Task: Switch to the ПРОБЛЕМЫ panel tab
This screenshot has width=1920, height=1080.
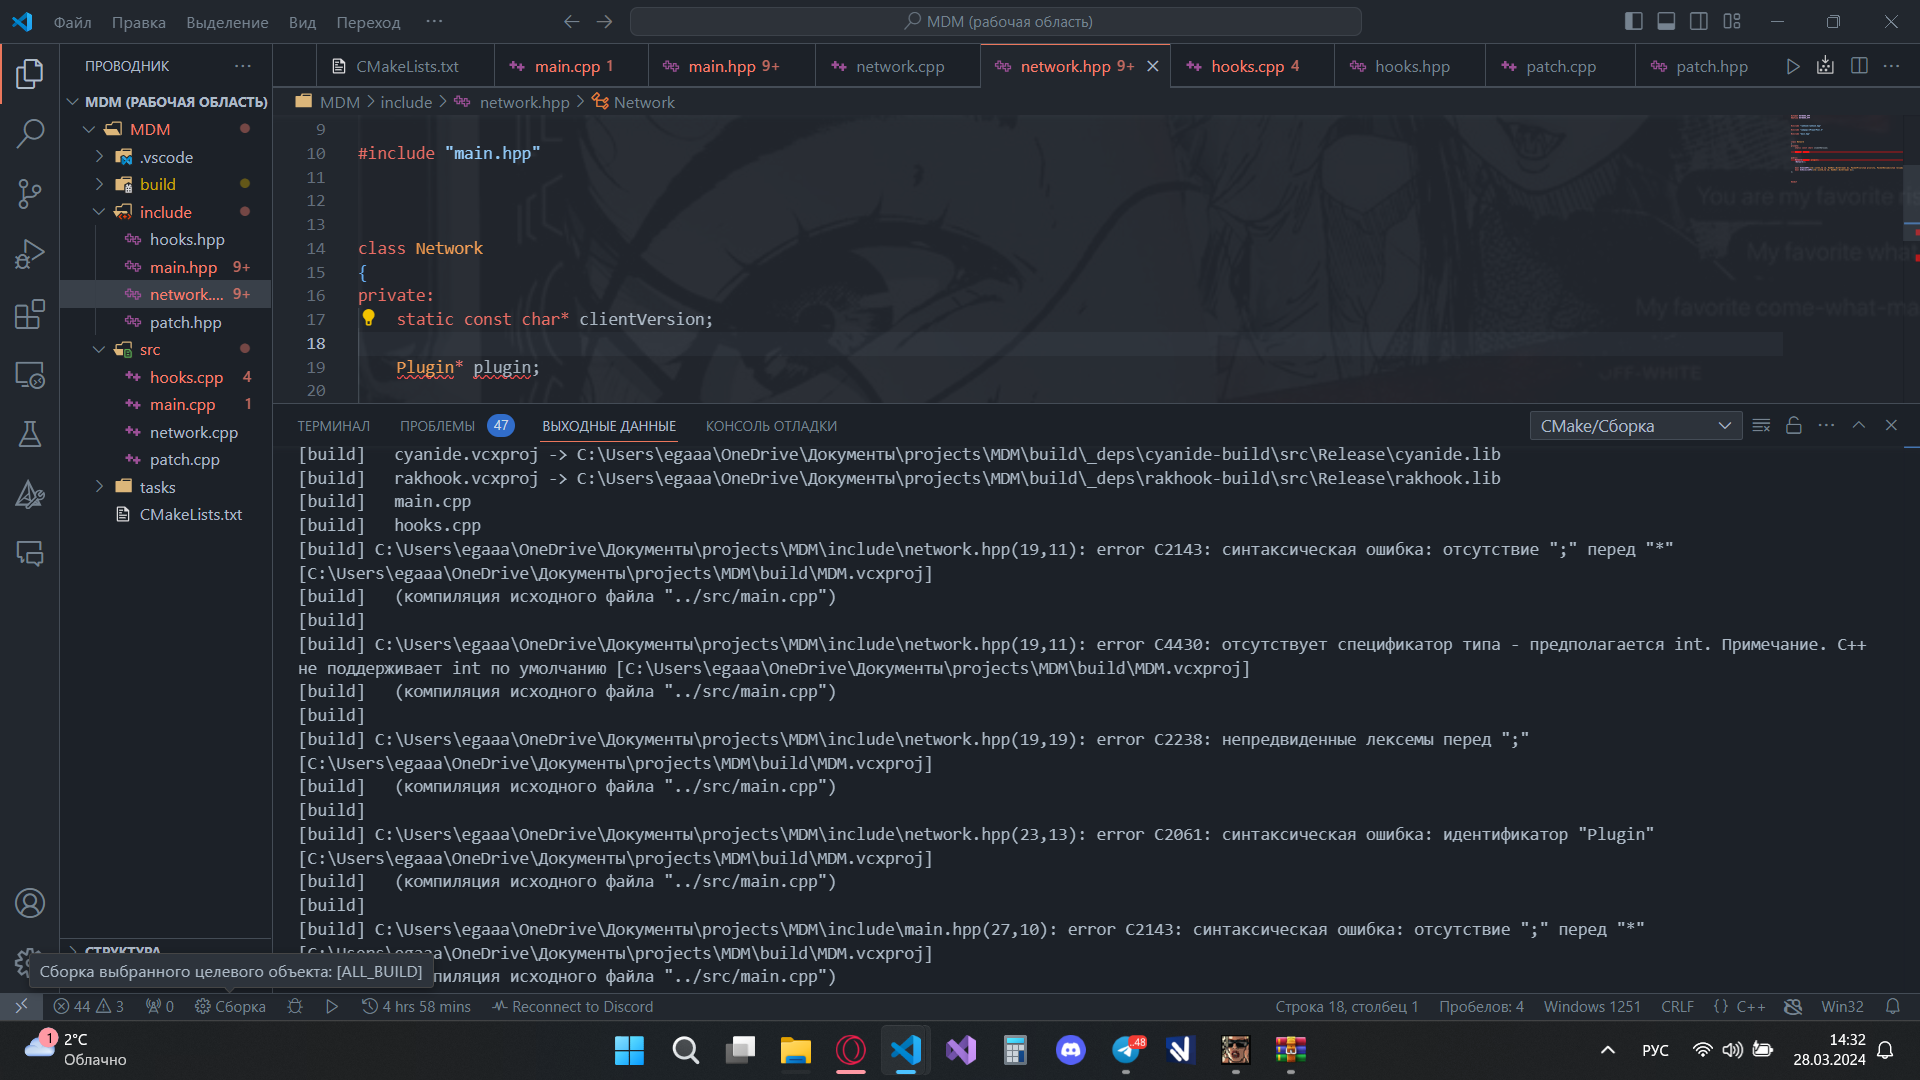Action: click(437, 426)
